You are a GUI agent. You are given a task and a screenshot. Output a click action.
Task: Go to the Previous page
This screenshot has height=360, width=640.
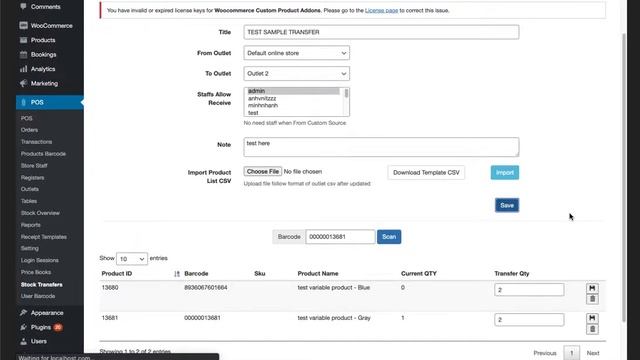pyautogui.click(x=545, y=353)
